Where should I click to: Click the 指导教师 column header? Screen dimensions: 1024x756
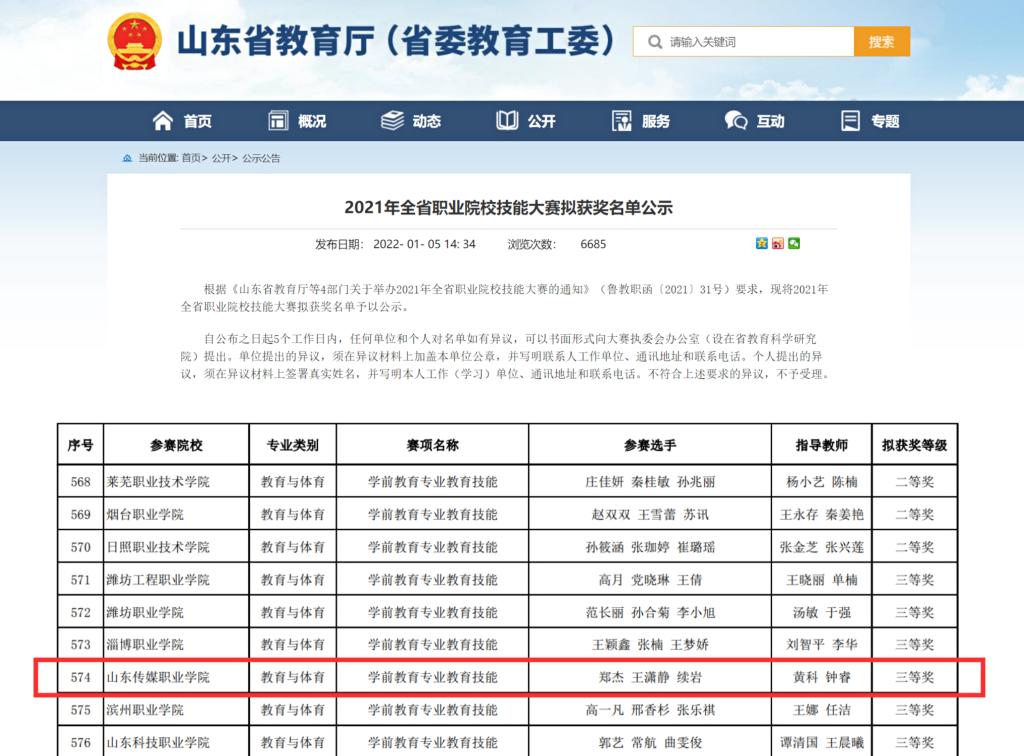(822, 445)
